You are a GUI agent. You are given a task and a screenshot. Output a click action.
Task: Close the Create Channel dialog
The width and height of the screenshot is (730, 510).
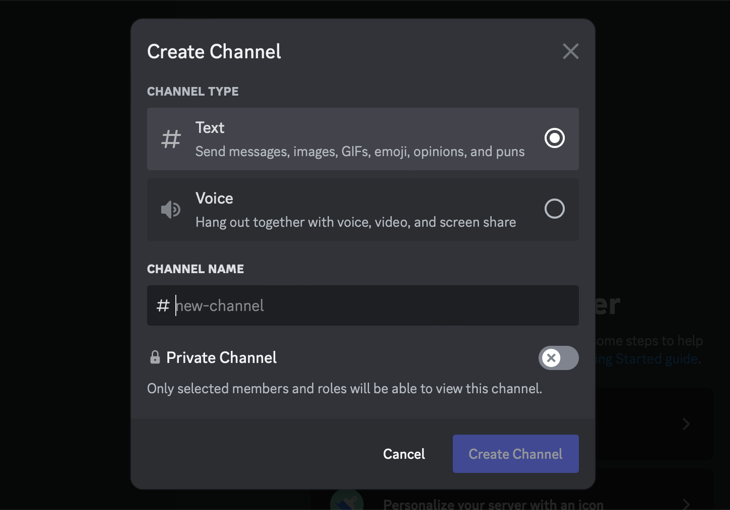pyautogui.click(x=570, y=51)
